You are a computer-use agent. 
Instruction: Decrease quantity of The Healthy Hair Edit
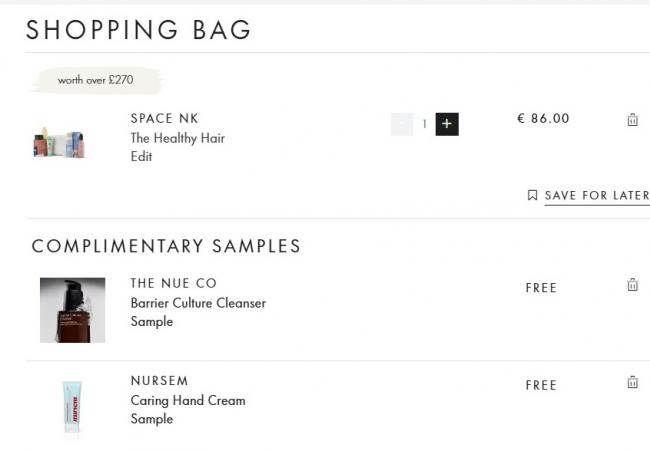(x=402, y=124)
